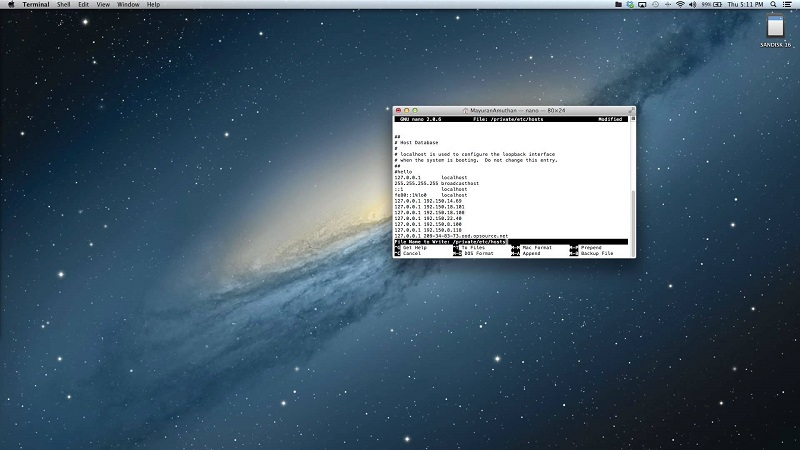The image size is (800, 450).
Task: Click the 'Prepend' shortcut
Action: (x=586, y=248)
